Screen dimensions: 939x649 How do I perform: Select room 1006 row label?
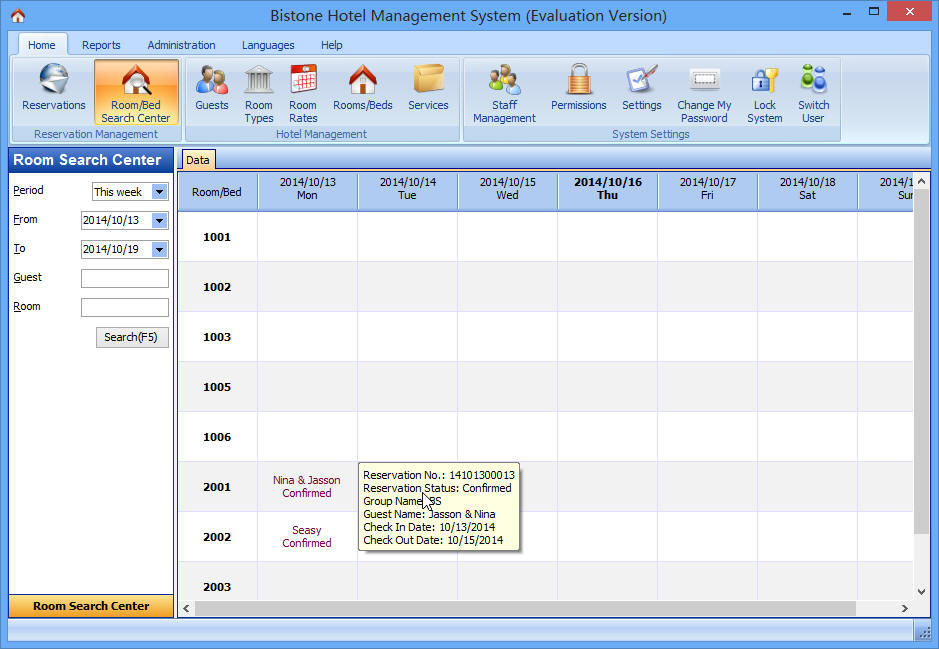pyautogui.click(x=217, y=437)
